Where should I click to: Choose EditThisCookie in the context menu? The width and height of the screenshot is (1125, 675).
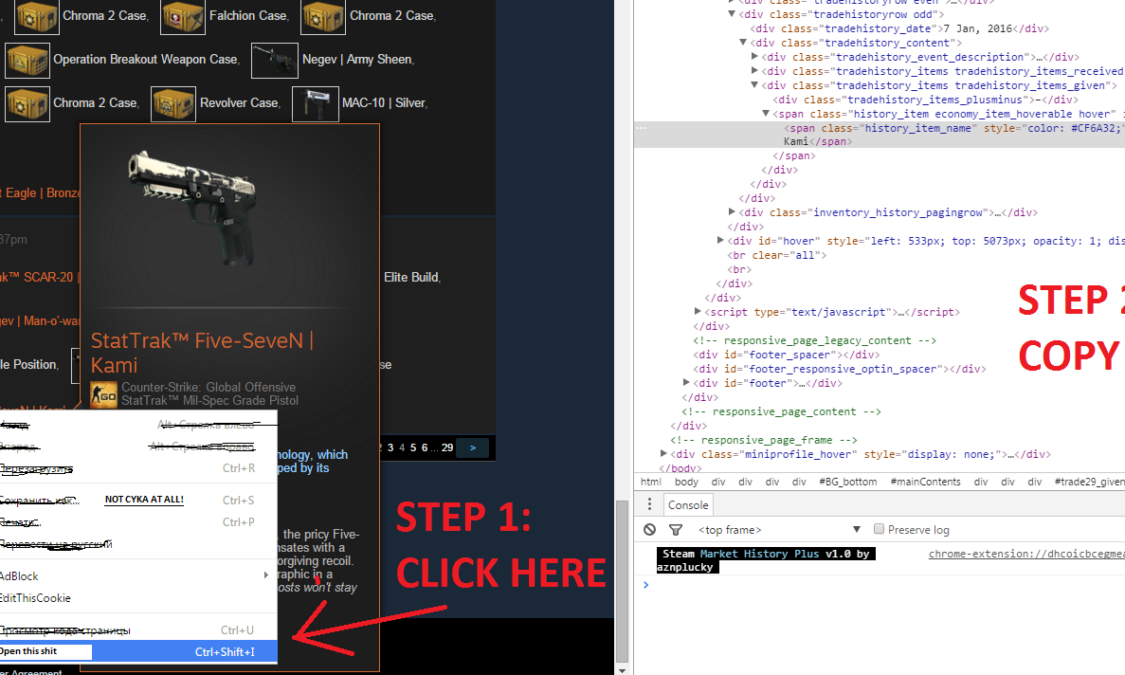click(137, 598)
